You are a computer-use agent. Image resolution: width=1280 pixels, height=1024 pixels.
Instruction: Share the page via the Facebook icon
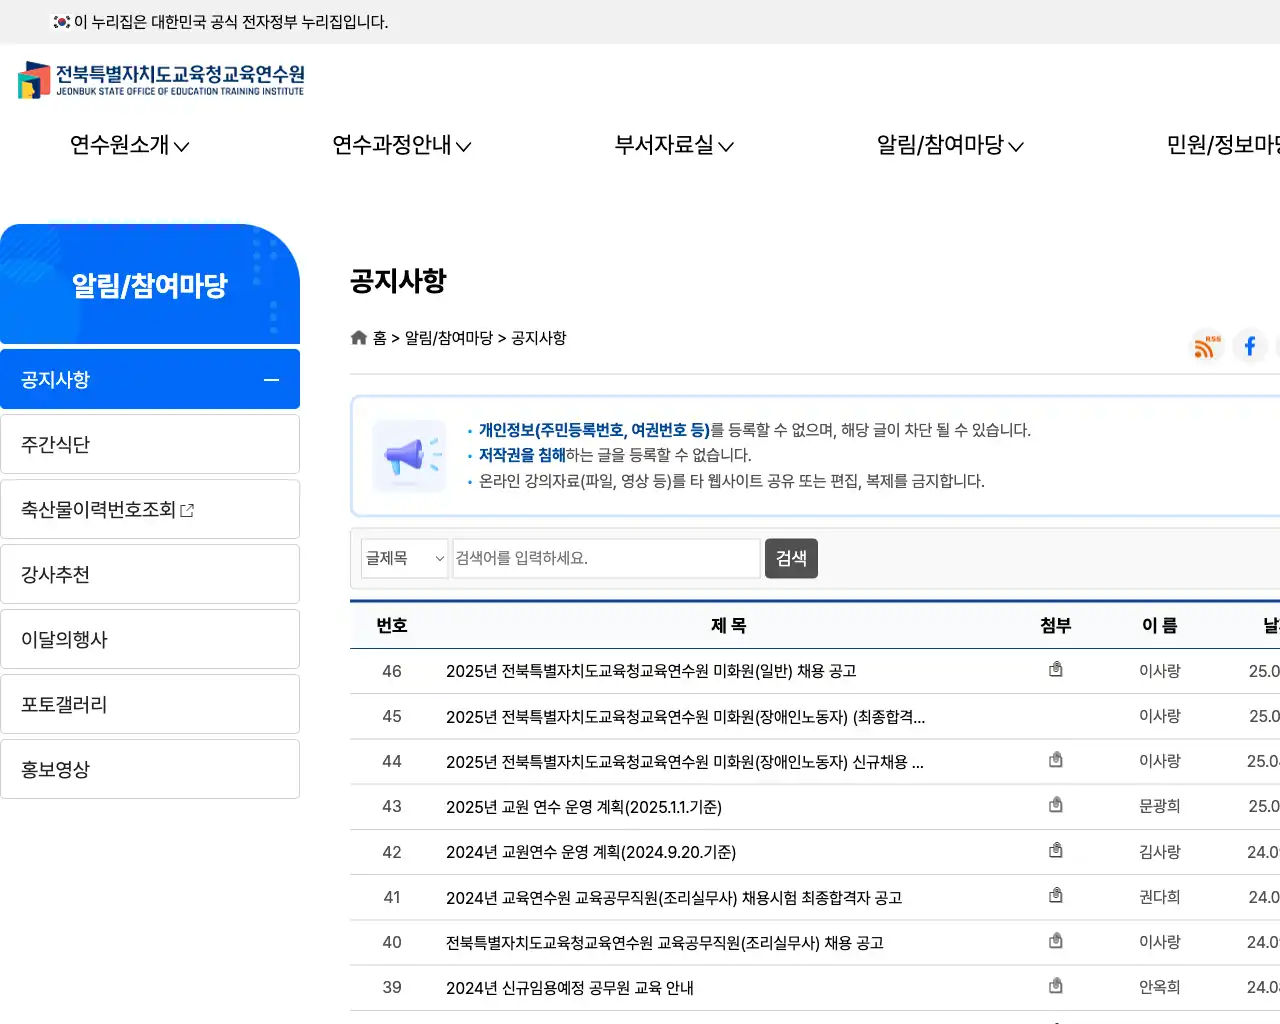(1250, 346)
